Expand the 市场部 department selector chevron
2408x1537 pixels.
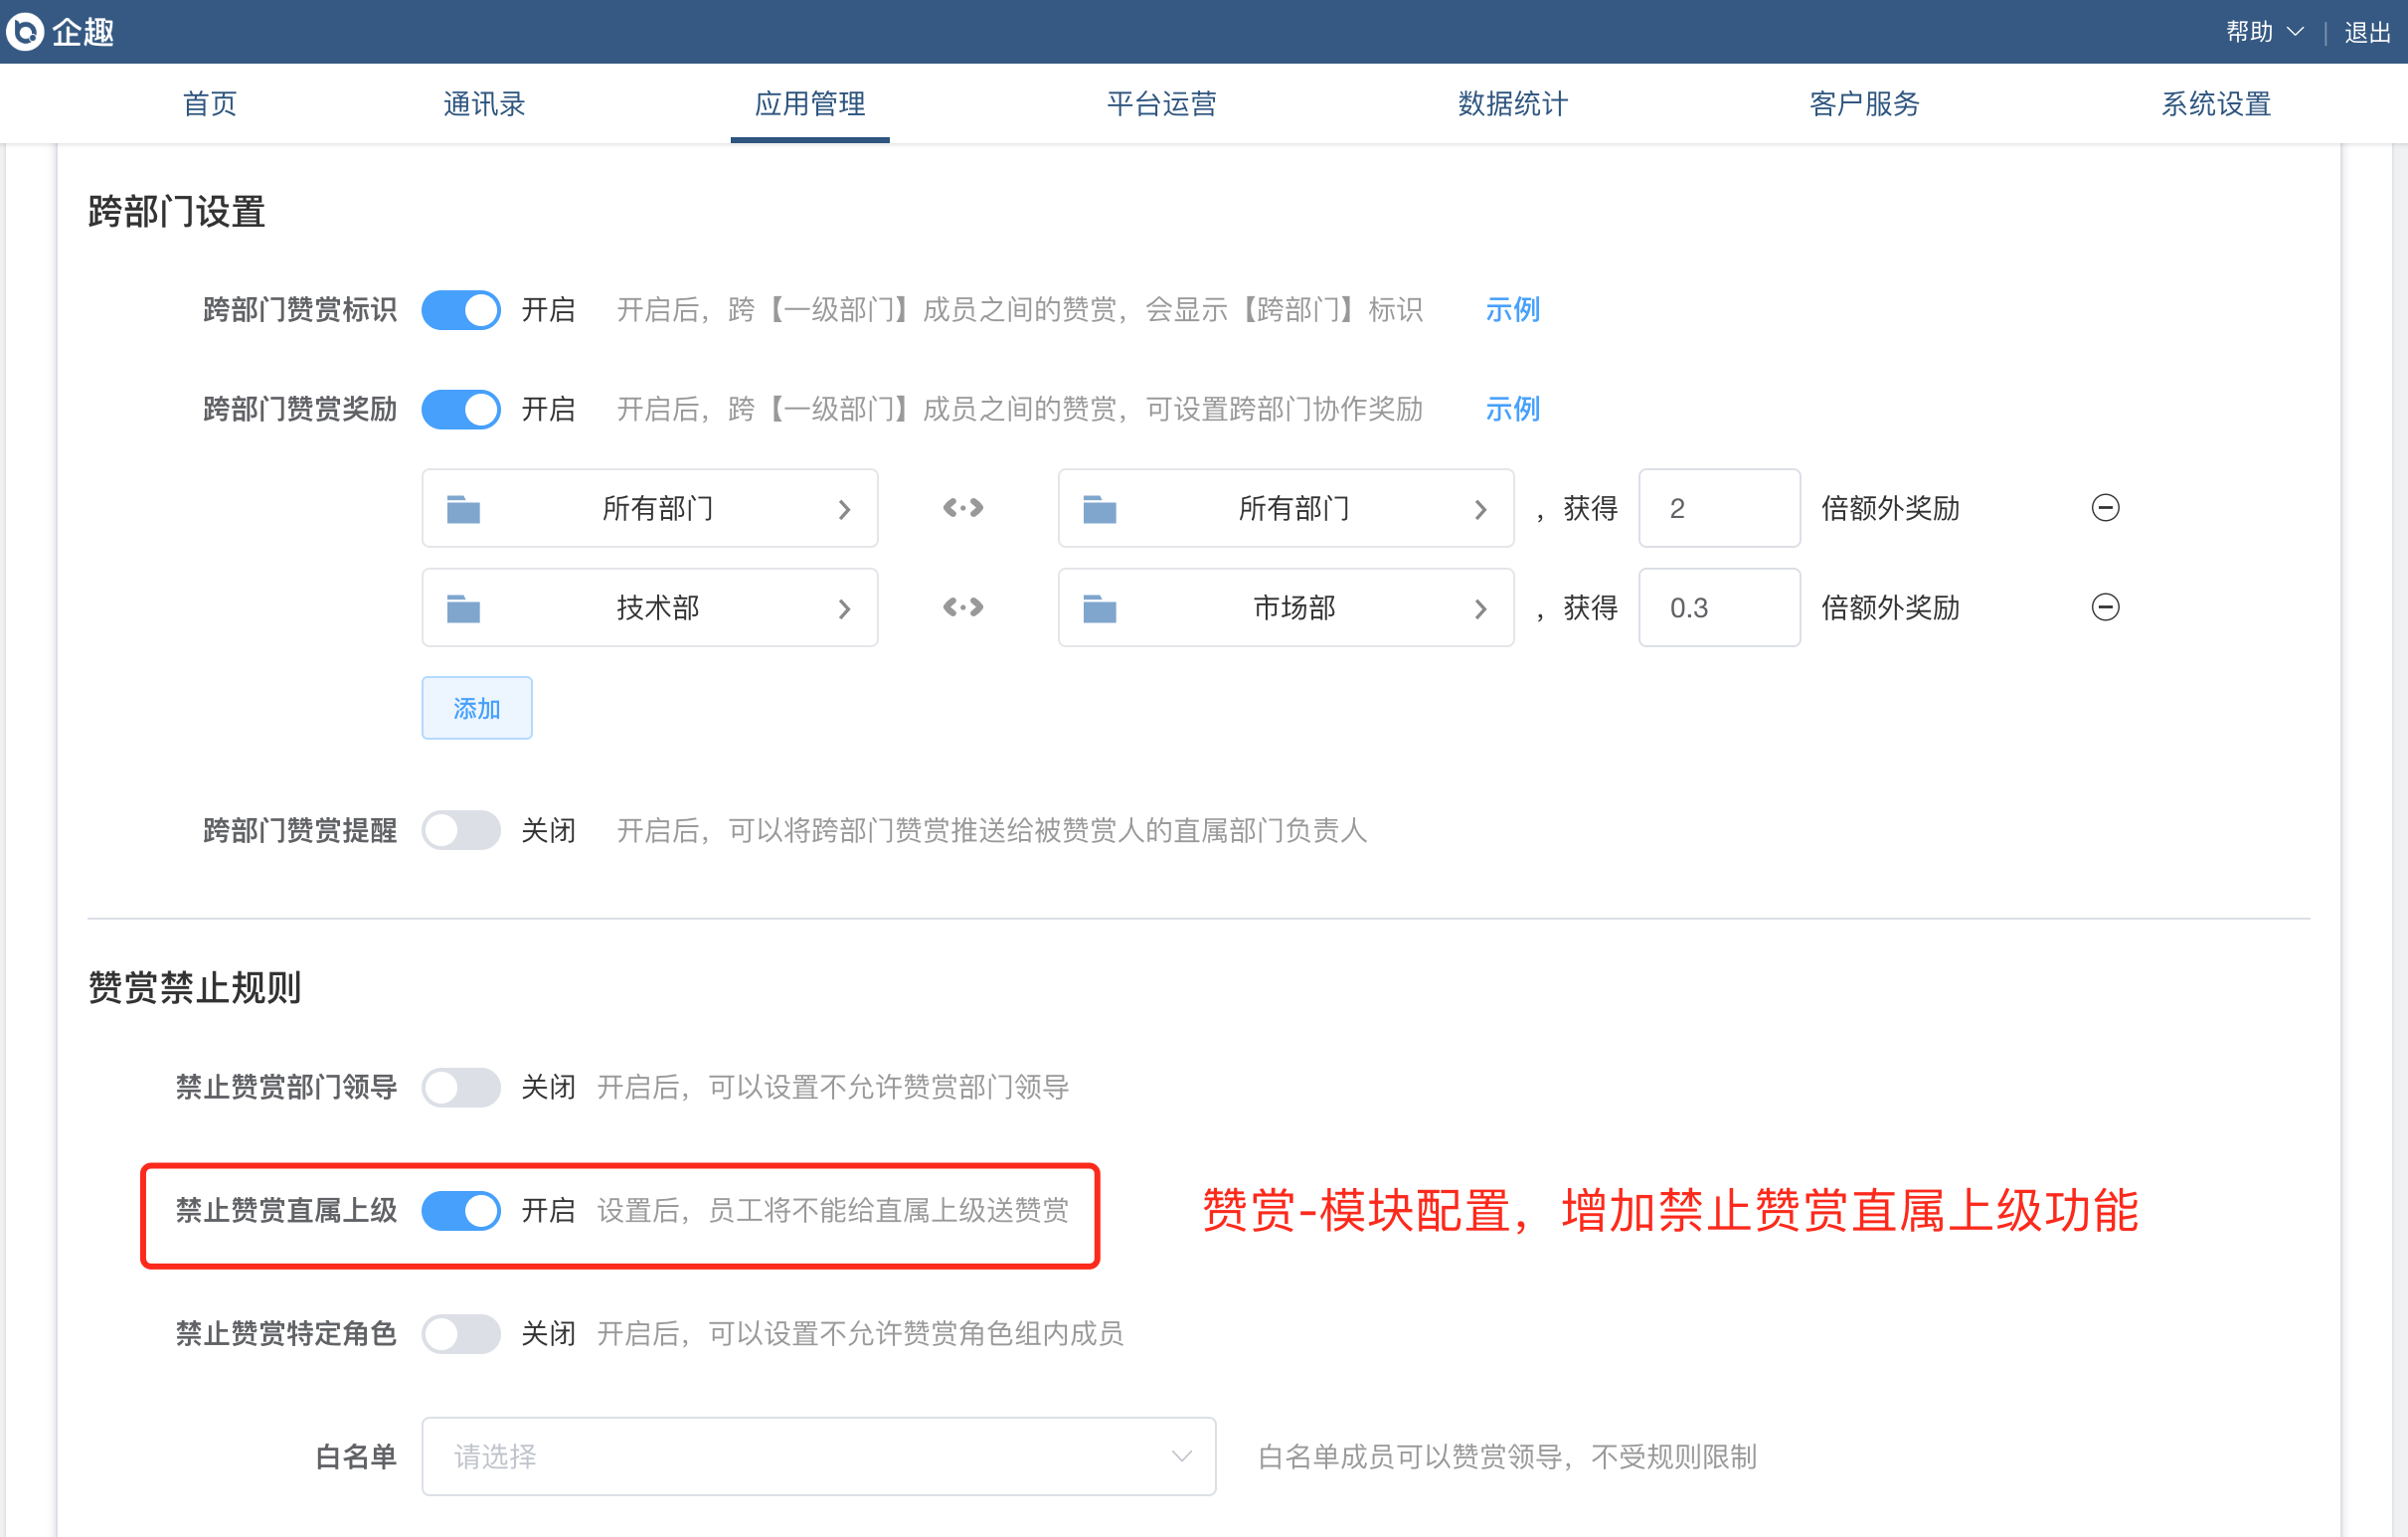[x=1480, y=608]
